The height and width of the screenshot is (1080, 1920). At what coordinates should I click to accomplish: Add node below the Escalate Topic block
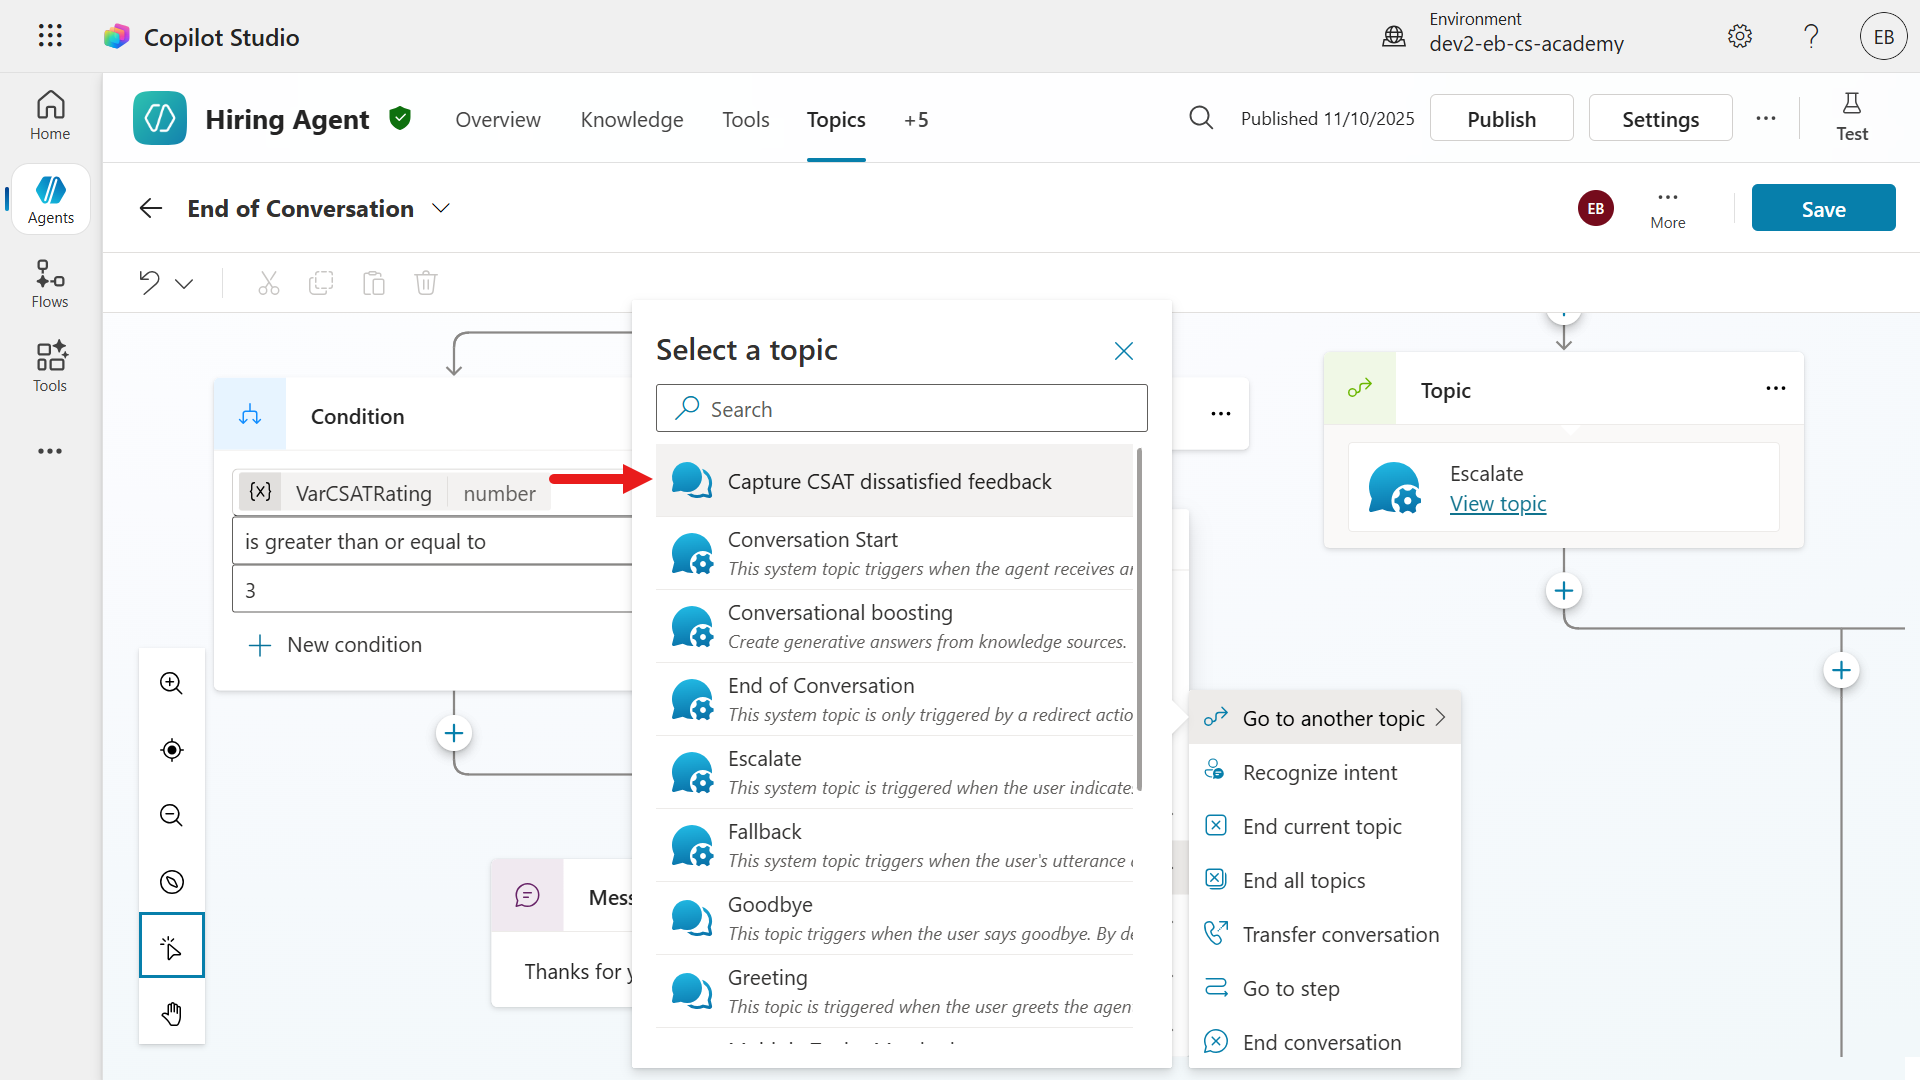tap(1564, 591)
